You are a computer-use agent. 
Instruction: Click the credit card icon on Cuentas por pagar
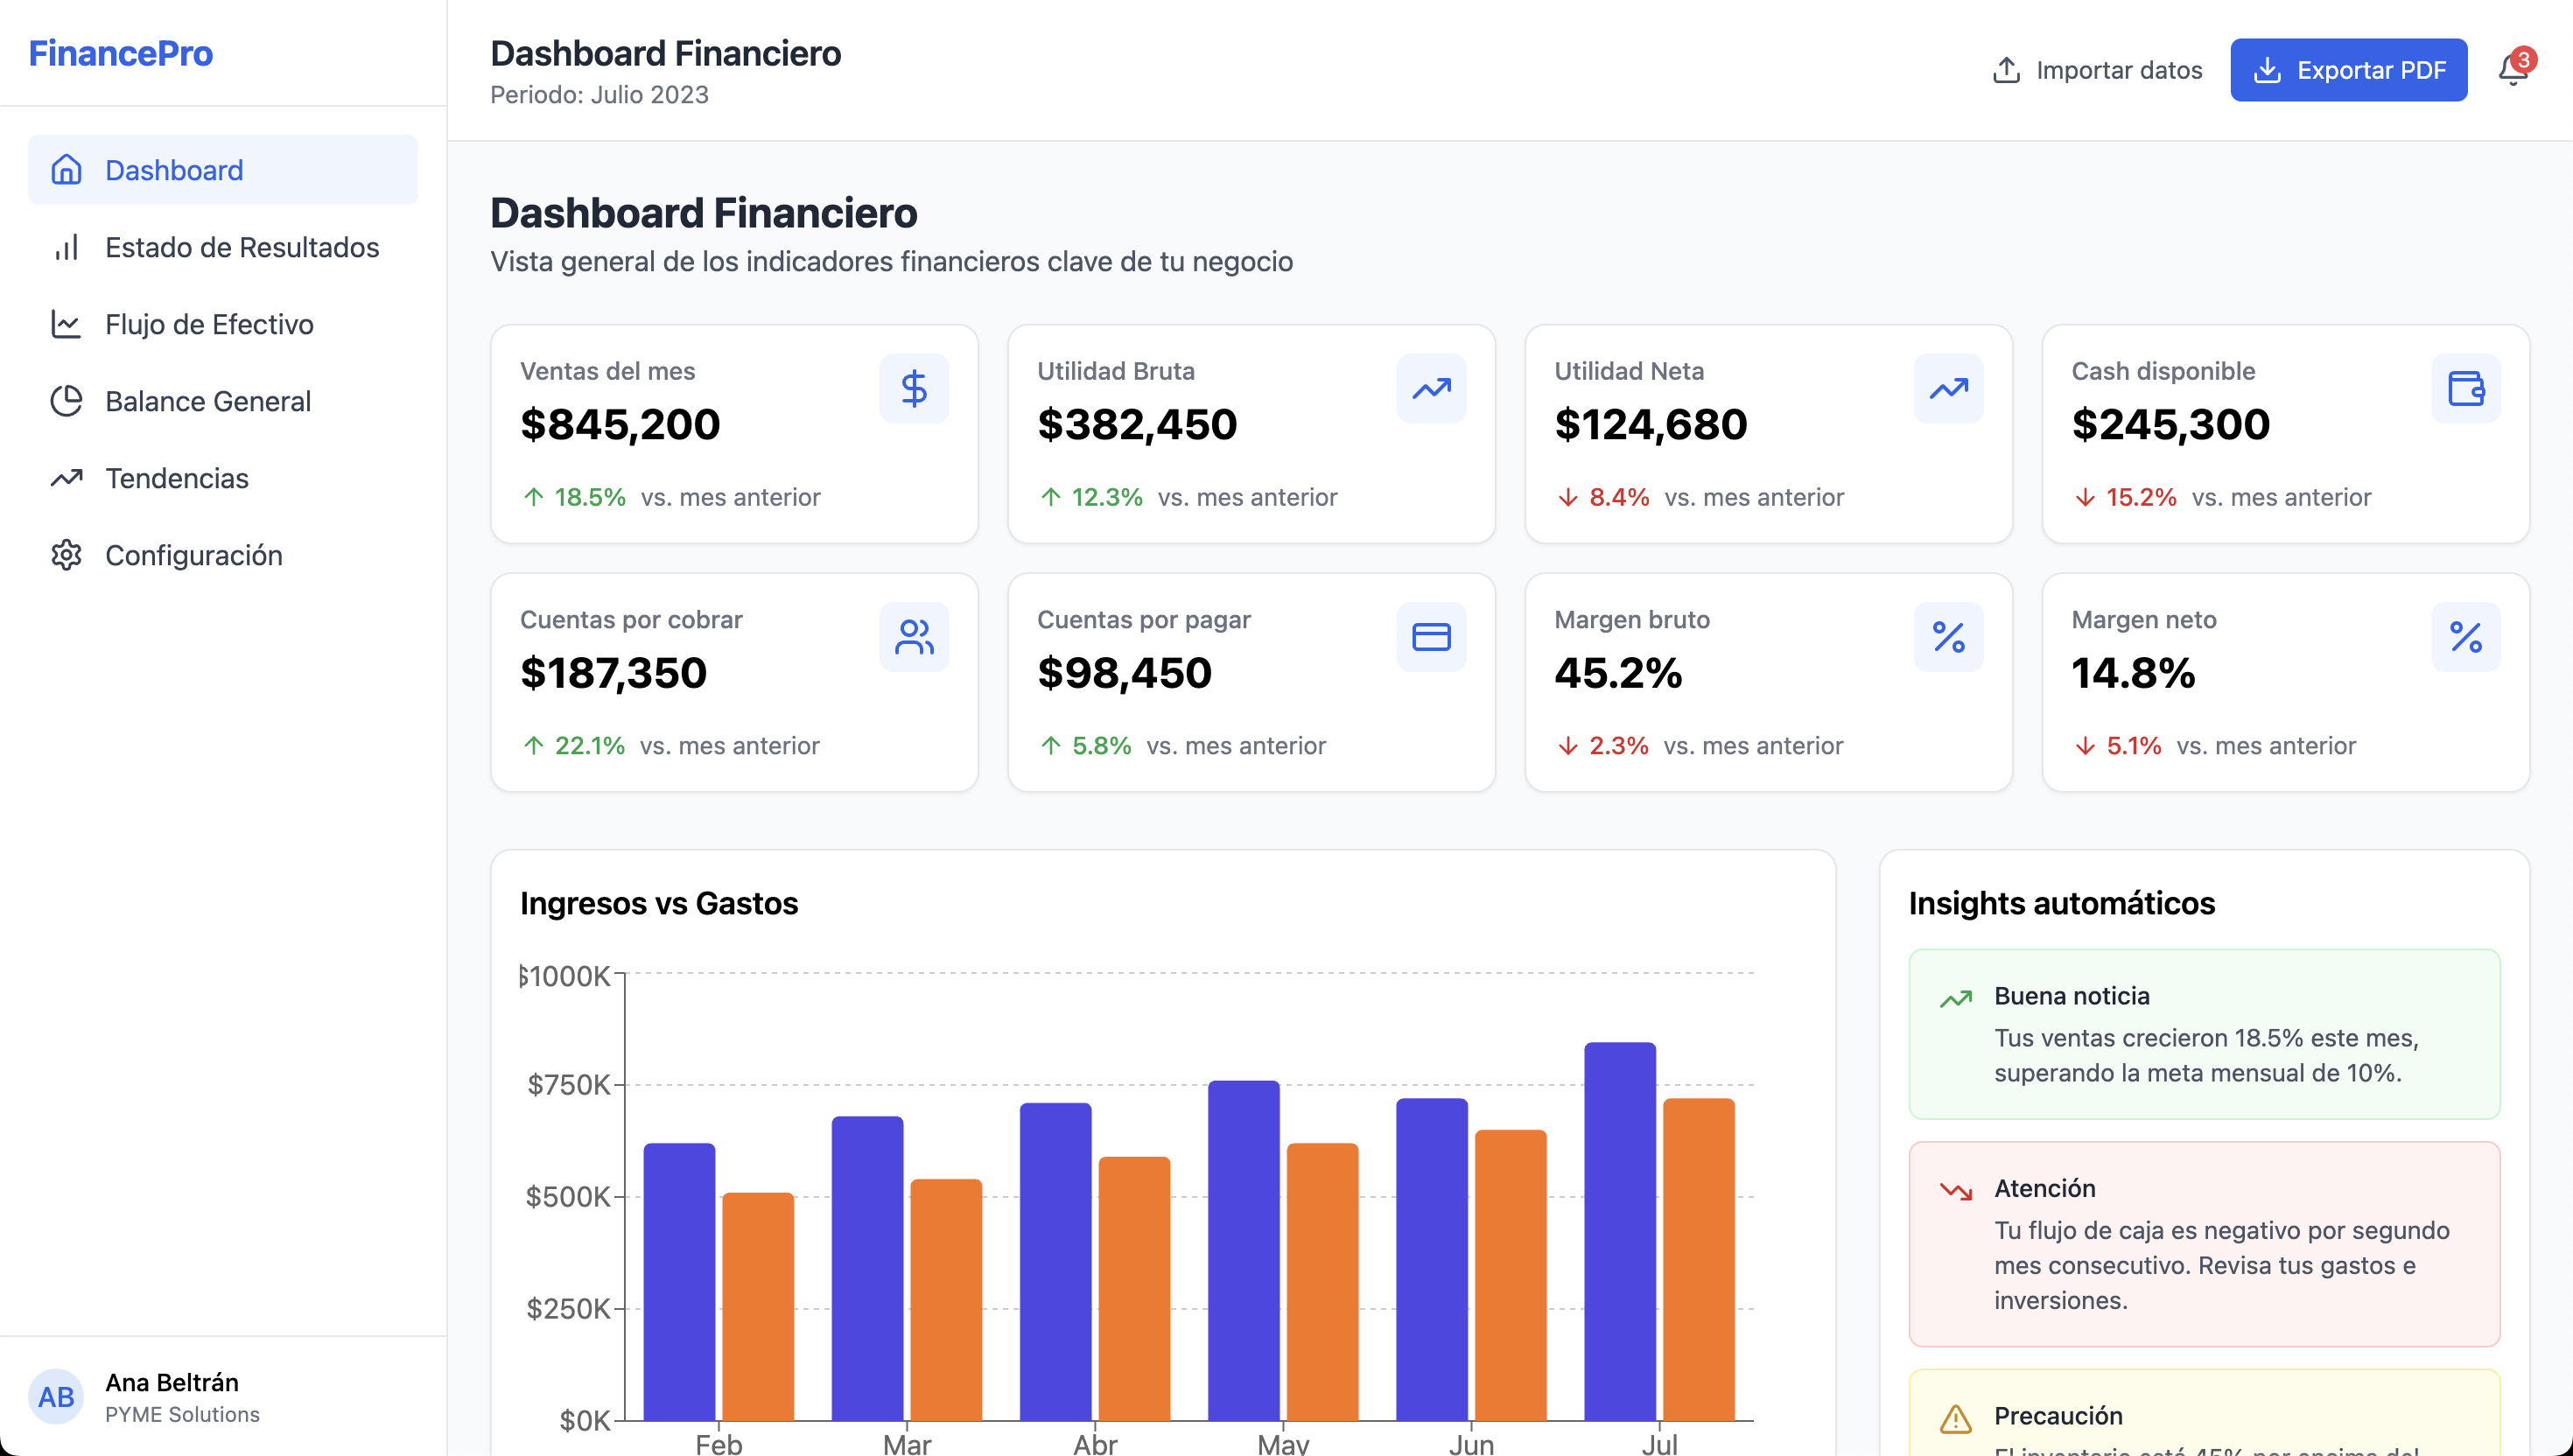click(x=1430, y=637)
